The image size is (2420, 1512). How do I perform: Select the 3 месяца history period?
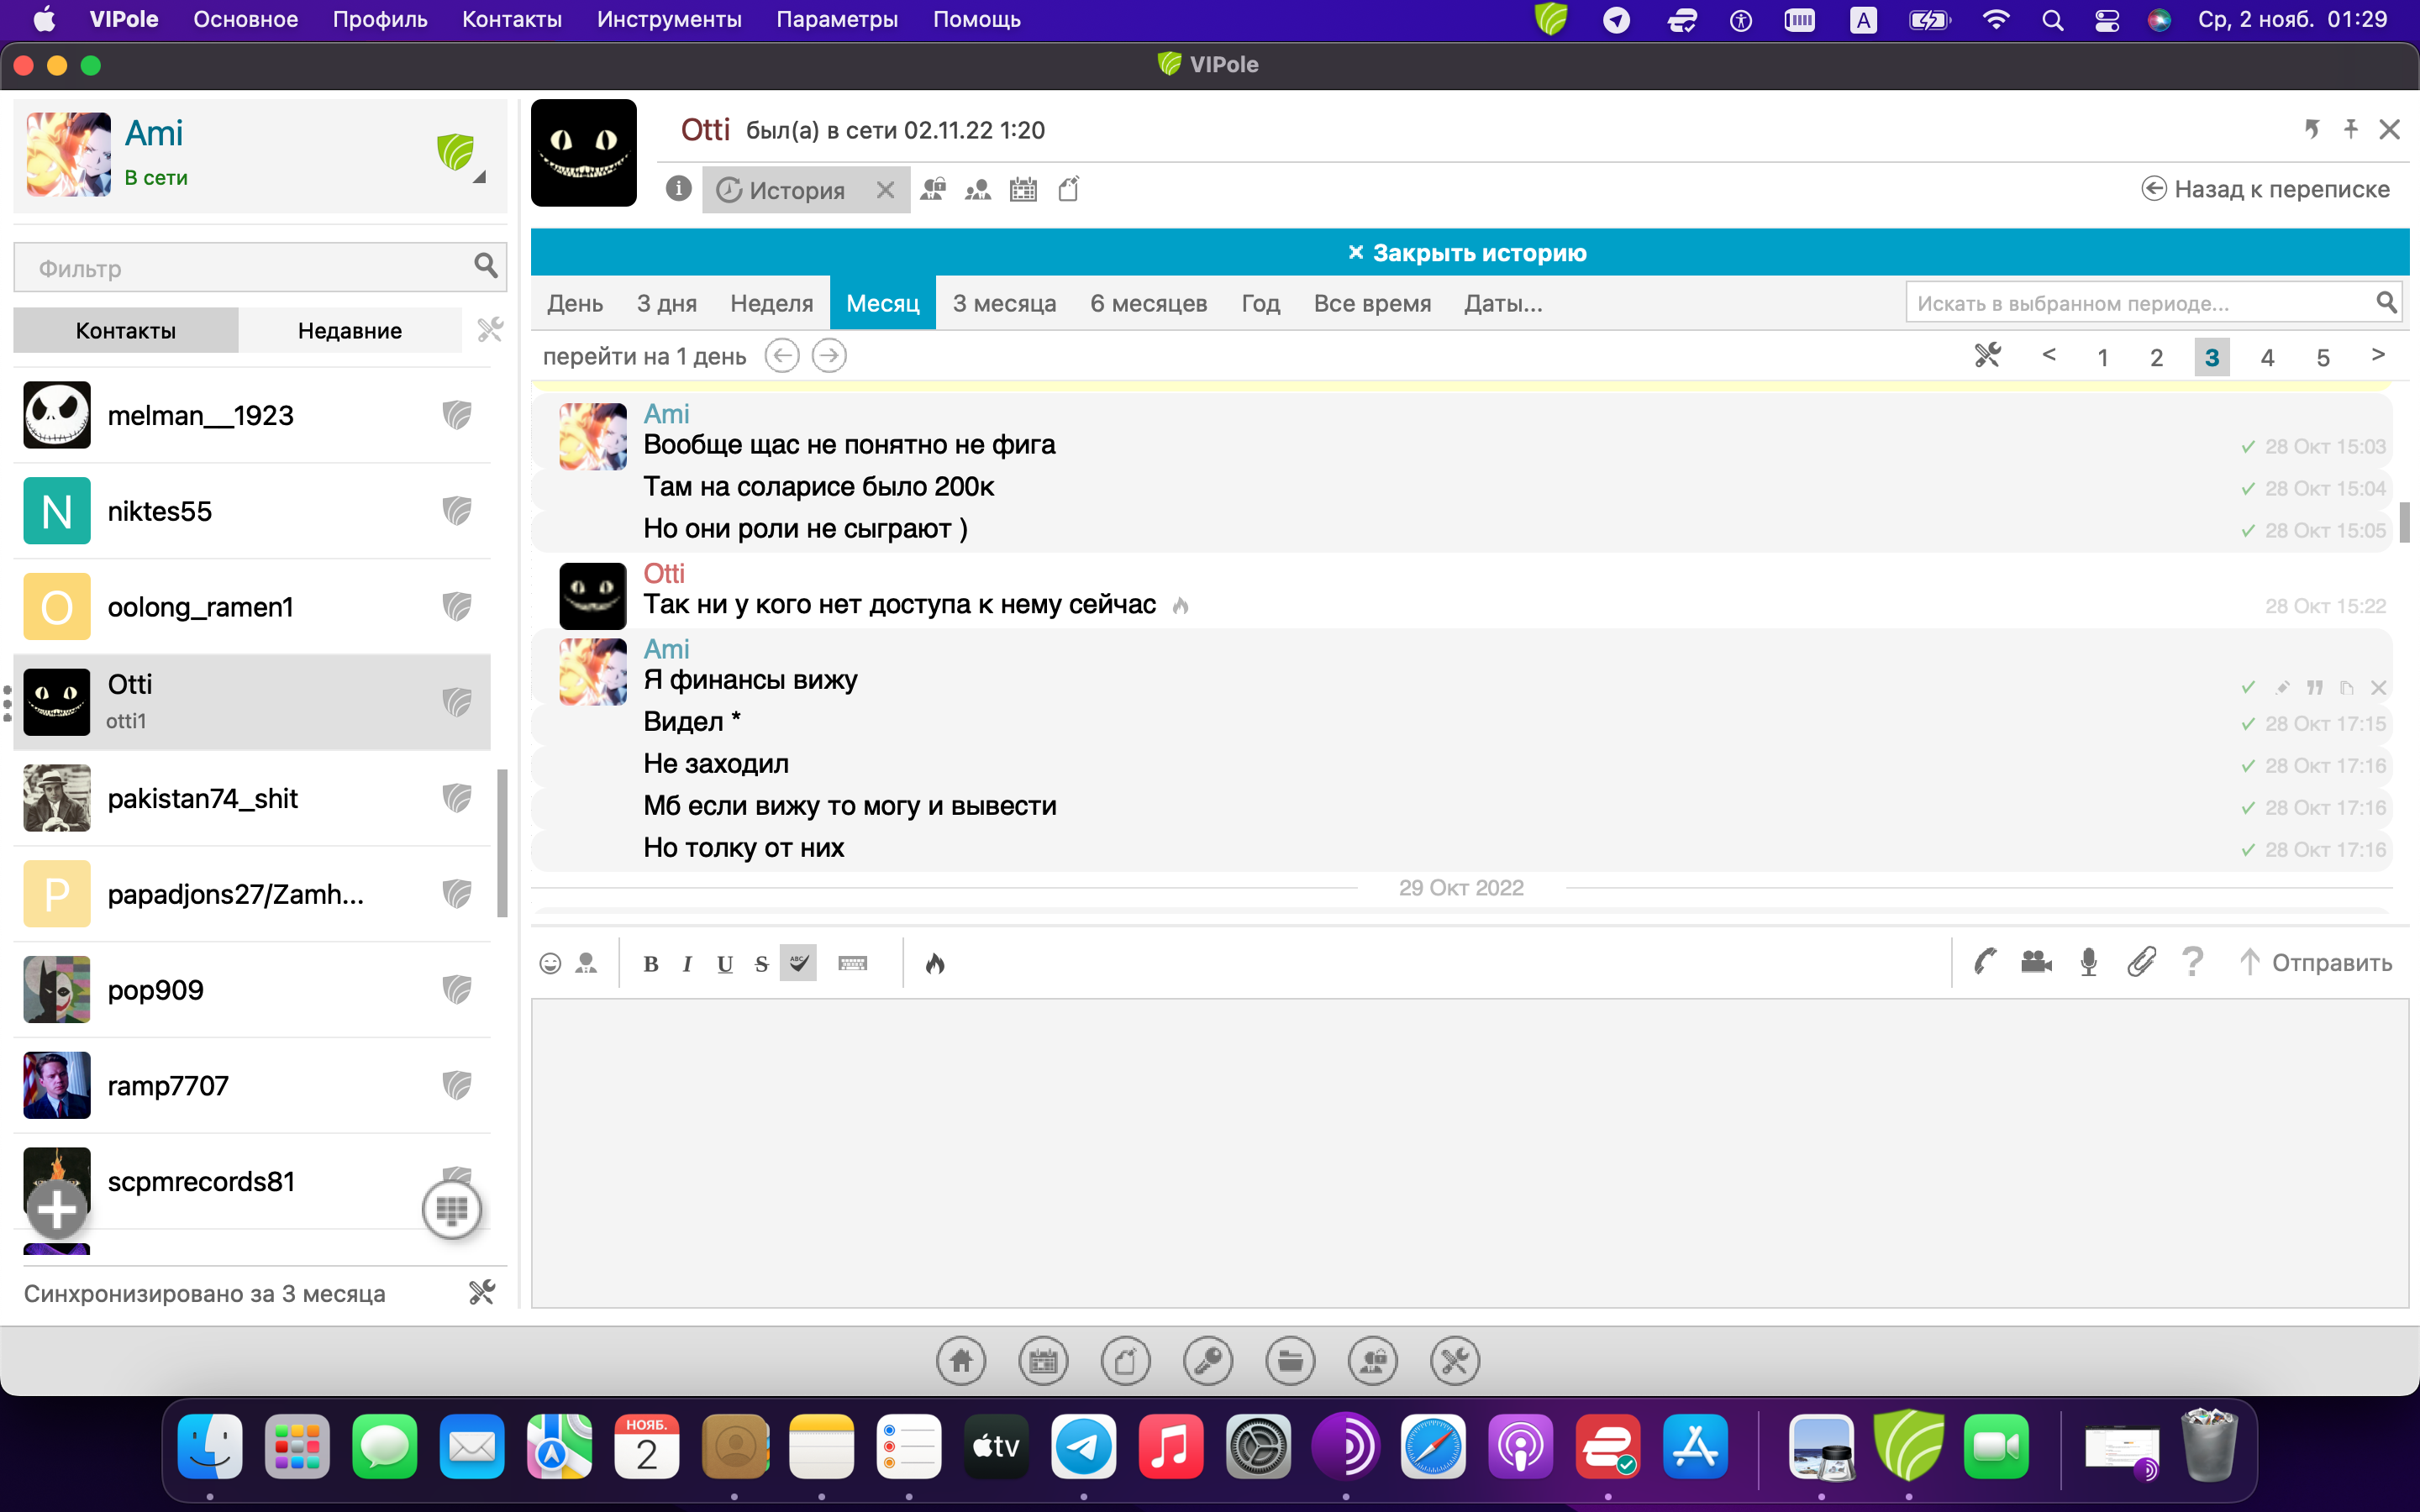pyautogui.click(x=1004, y=303)
